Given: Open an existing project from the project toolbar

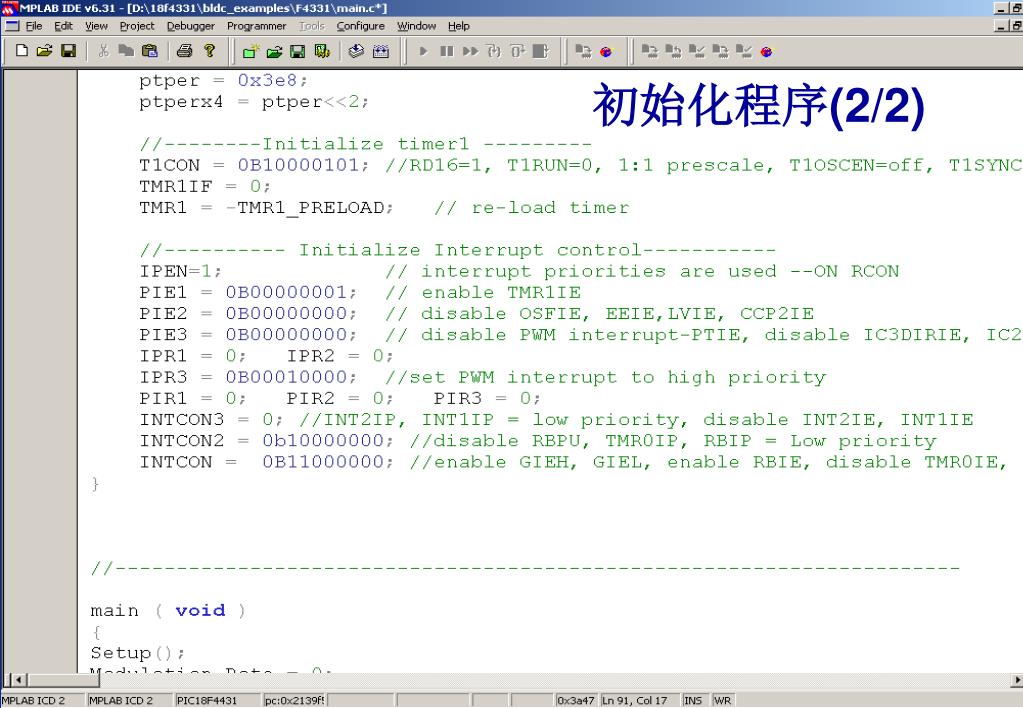Looking at the screenshot, I should (274, 52).
